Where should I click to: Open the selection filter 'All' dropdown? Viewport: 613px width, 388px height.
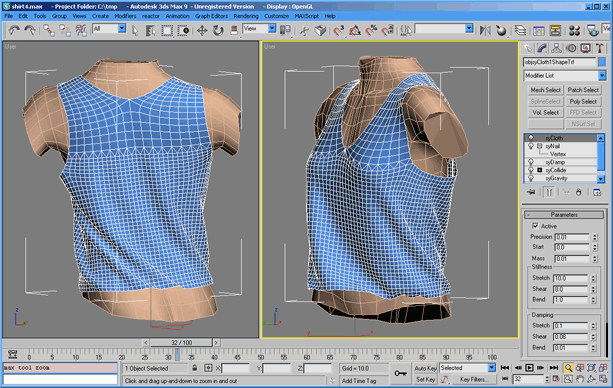[x=122, y=29]
